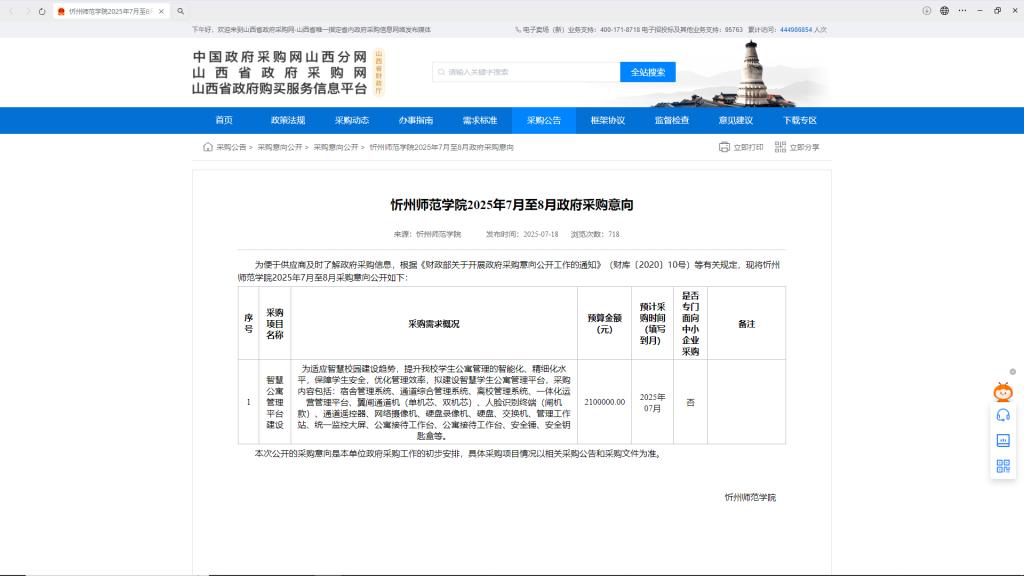Click the 全站搜索 button
This screenshot has height=576, width=1024.
[x=648, y=72]
